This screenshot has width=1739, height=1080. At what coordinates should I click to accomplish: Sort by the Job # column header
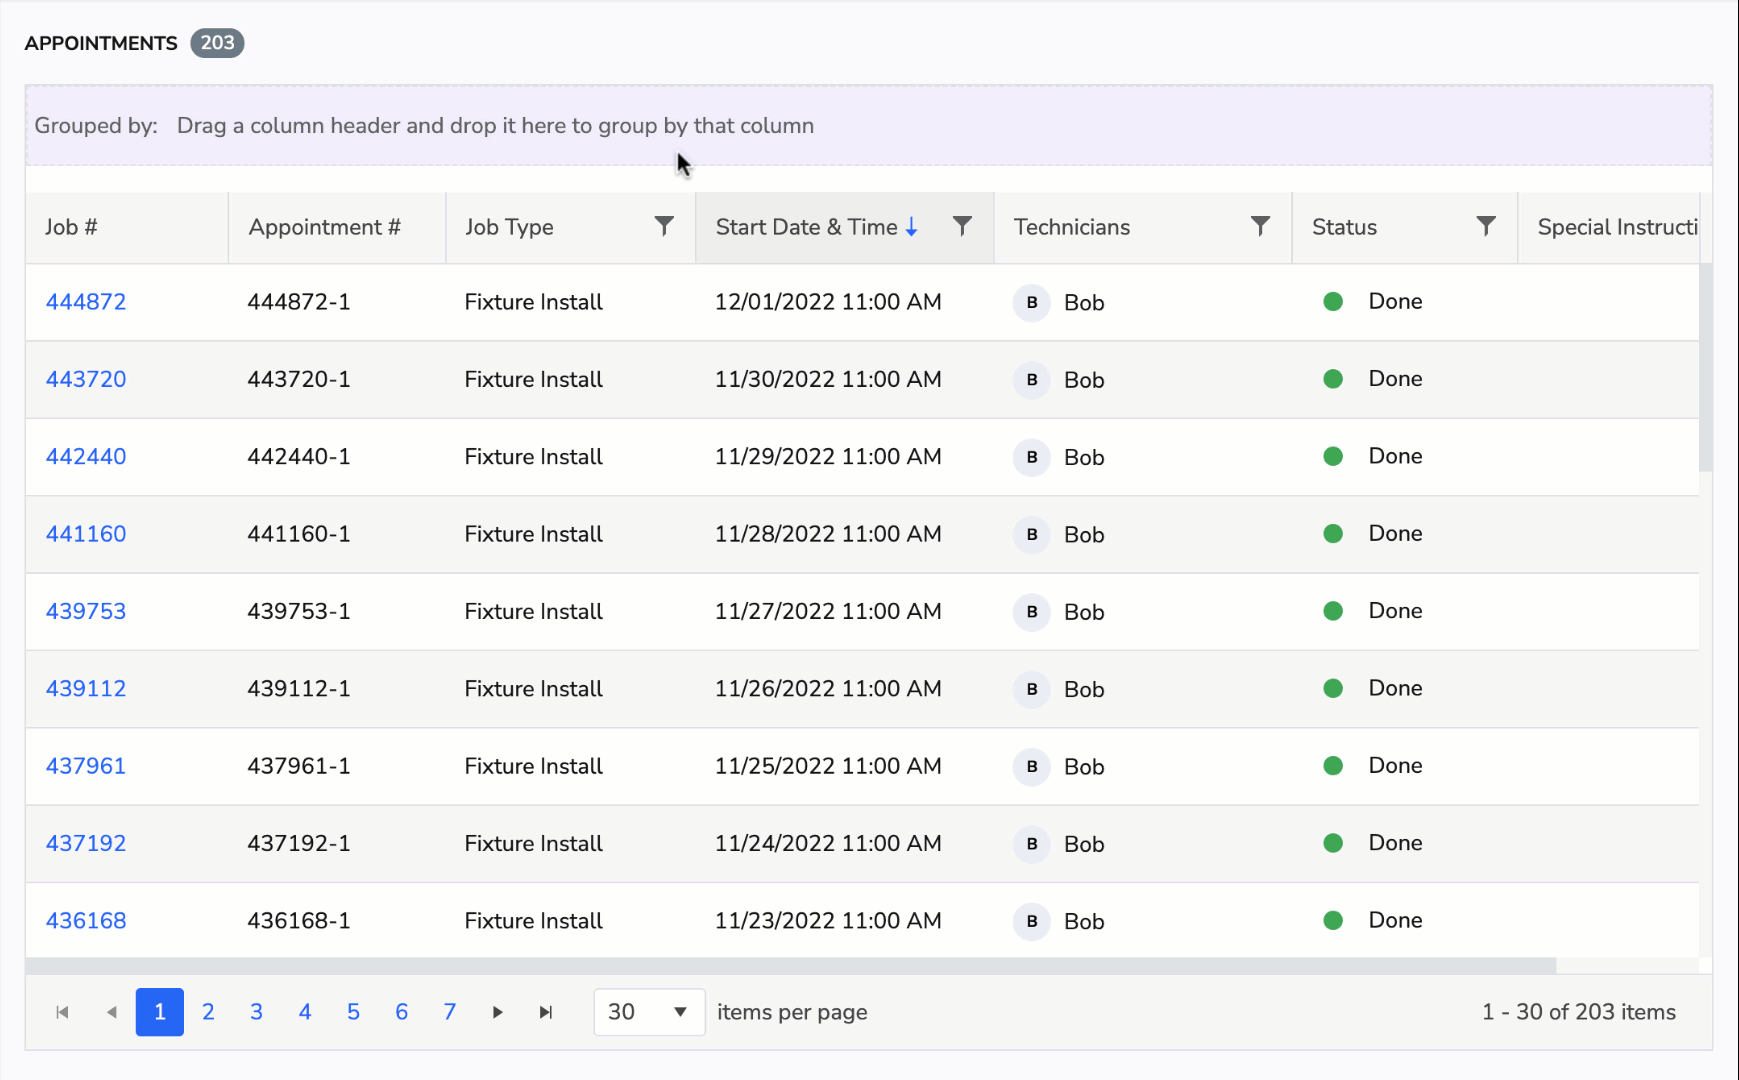point(71,227)
